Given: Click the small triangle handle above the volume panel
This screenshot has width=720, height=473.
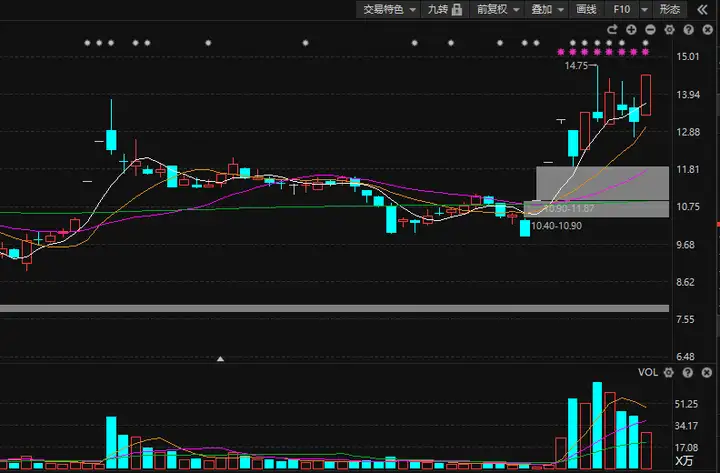Looking at the screenshot, I should (220, 359).
